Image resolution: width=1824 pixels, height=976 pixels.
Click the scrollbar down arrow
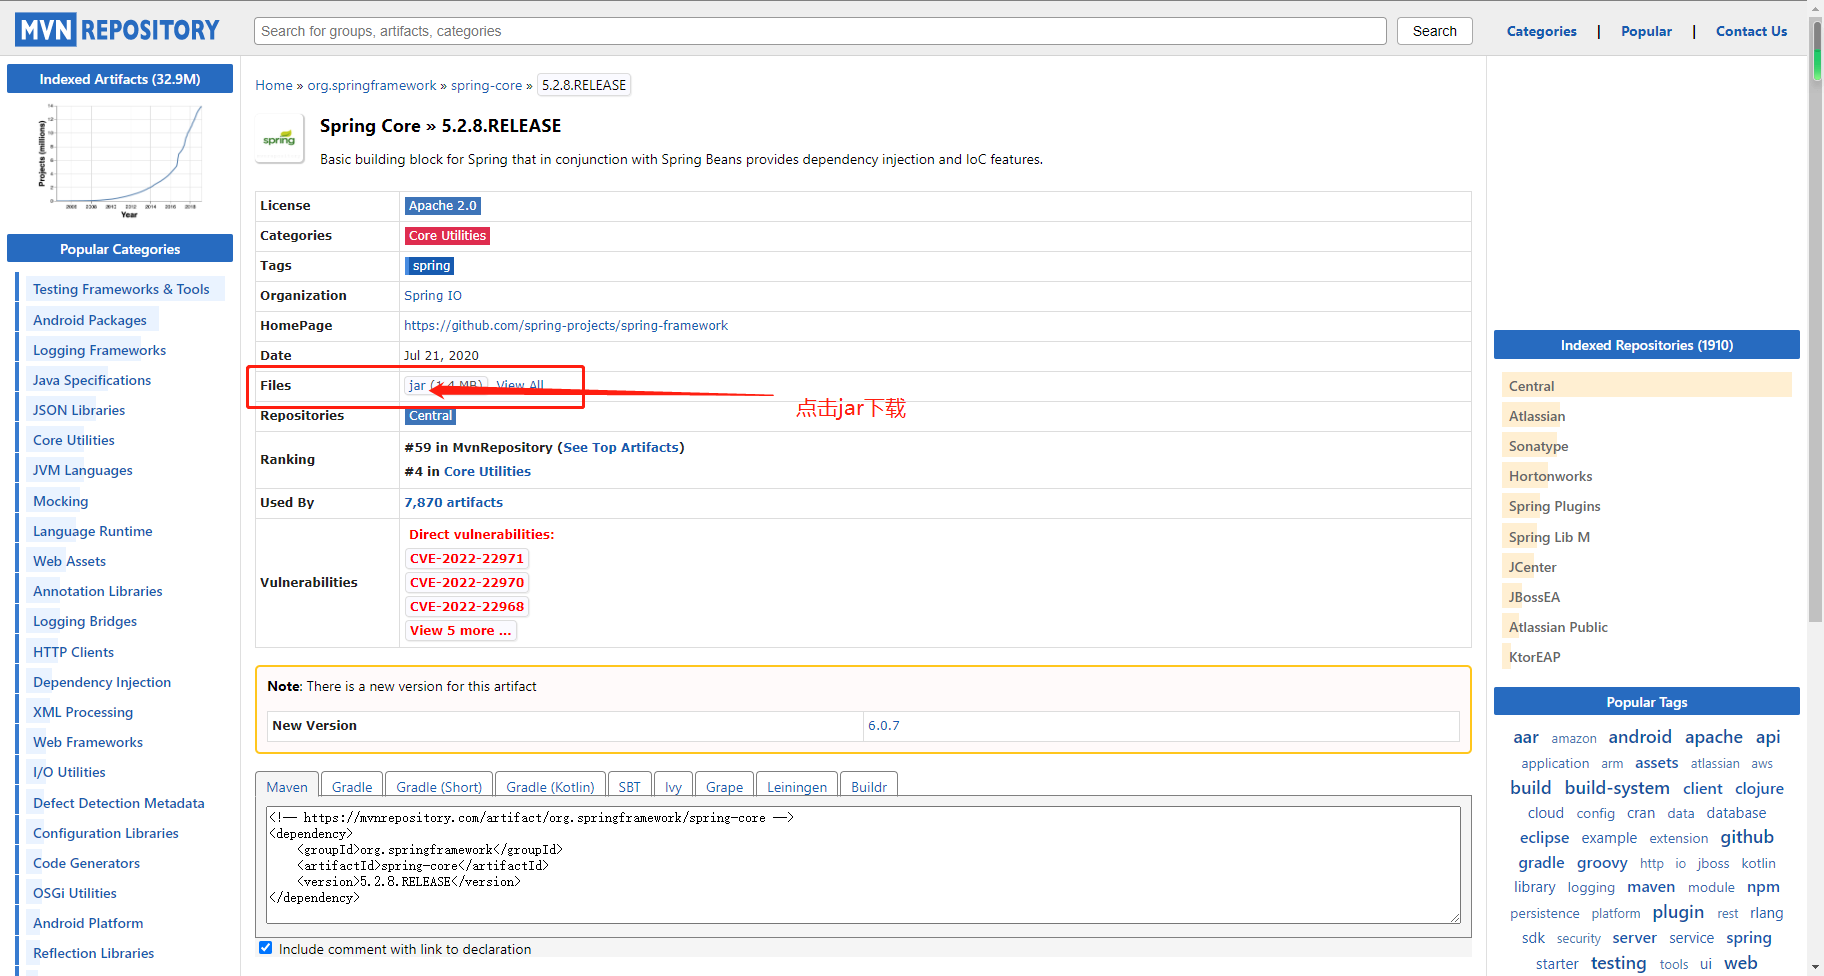[1816, 968]
